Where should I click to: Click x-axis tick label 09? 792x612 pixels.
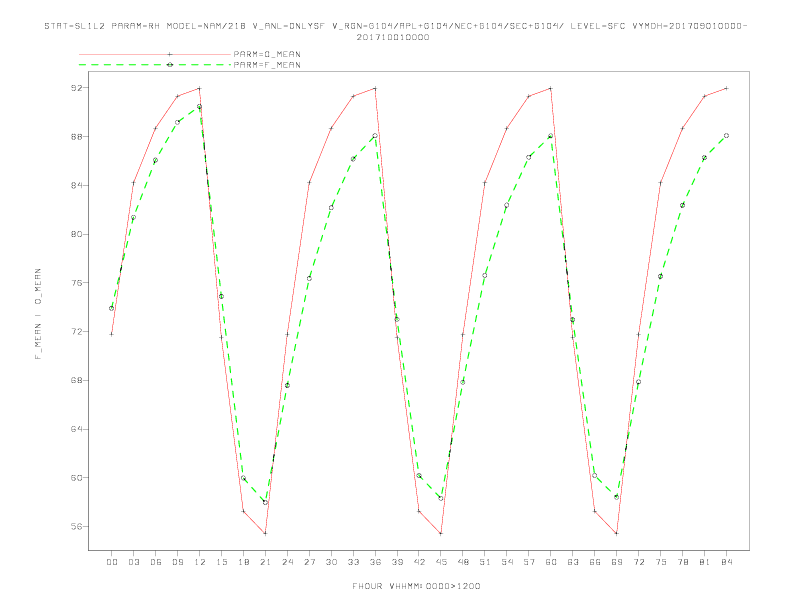click(x=177, y=562)
